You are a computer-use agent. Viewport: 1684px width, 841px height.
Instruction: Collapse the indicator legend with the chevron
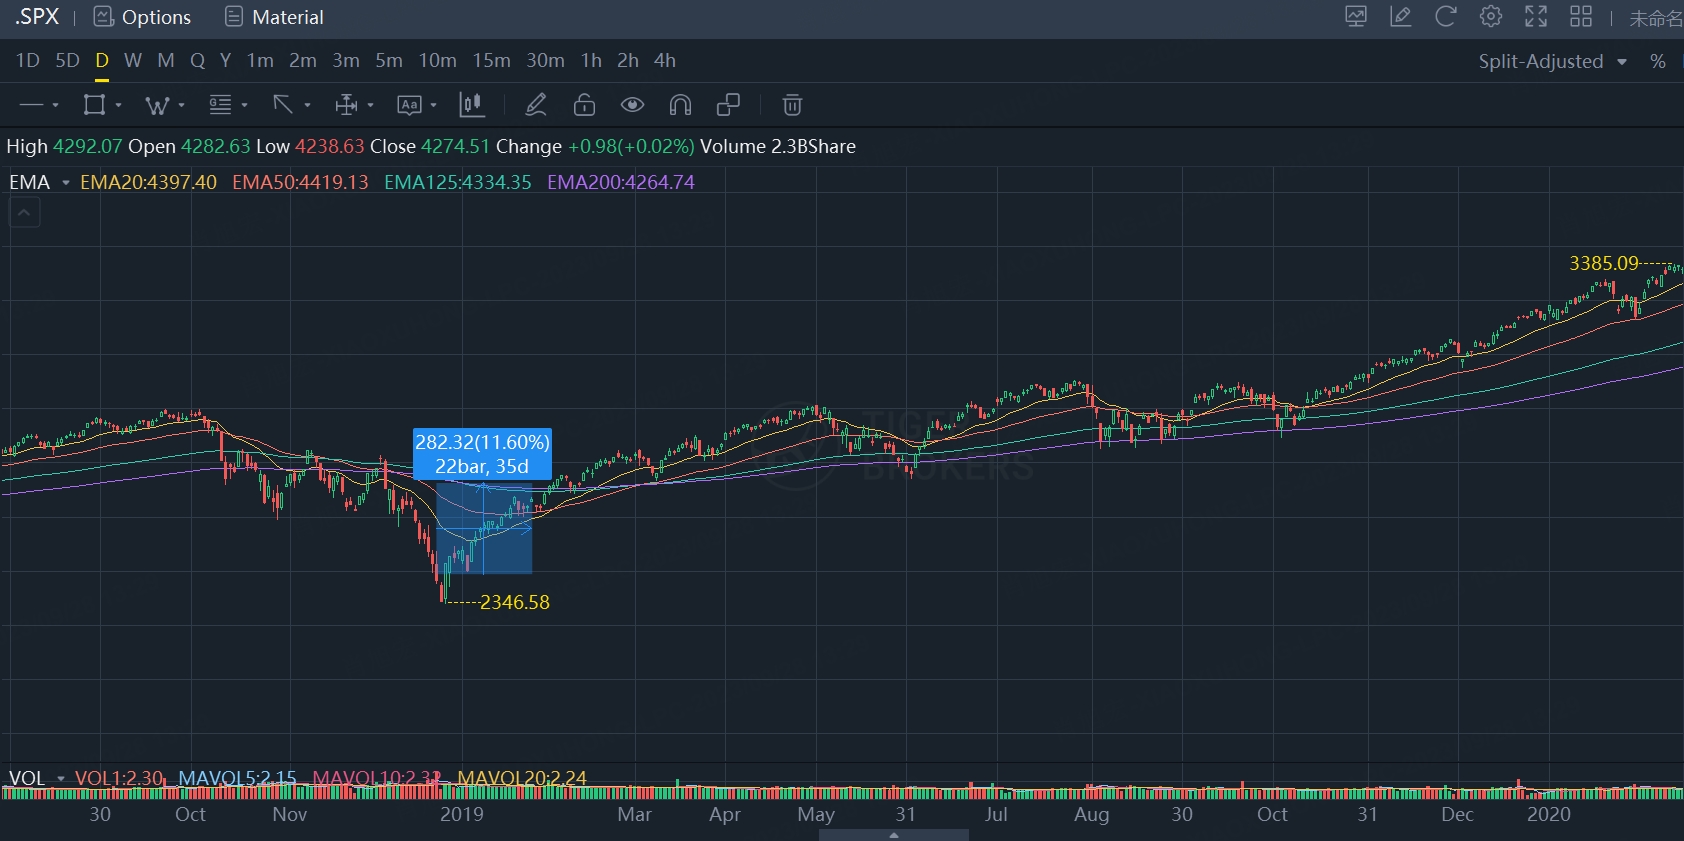pyautogui.click(x=25, y=212)
